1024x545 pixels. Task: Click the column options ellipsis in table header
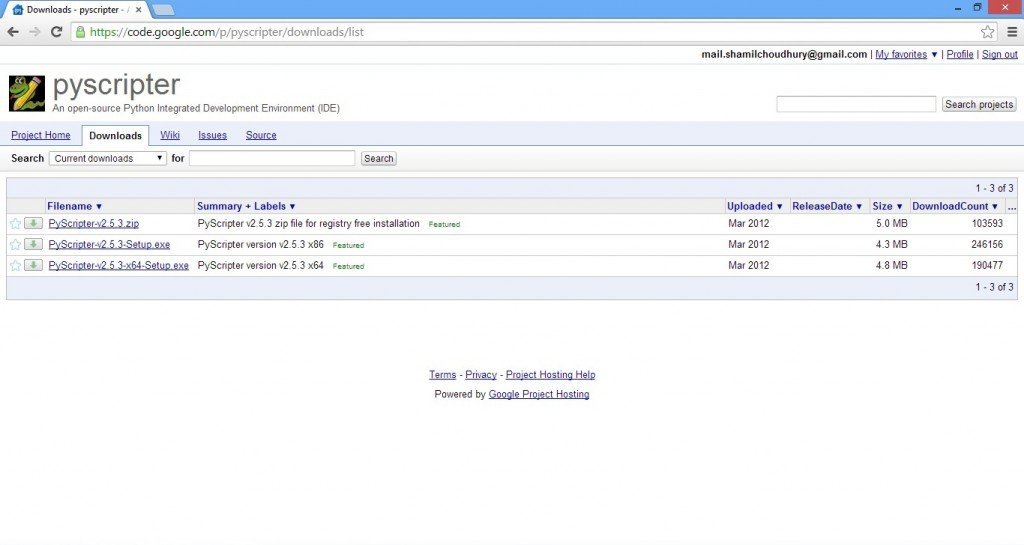point(1012,207)
